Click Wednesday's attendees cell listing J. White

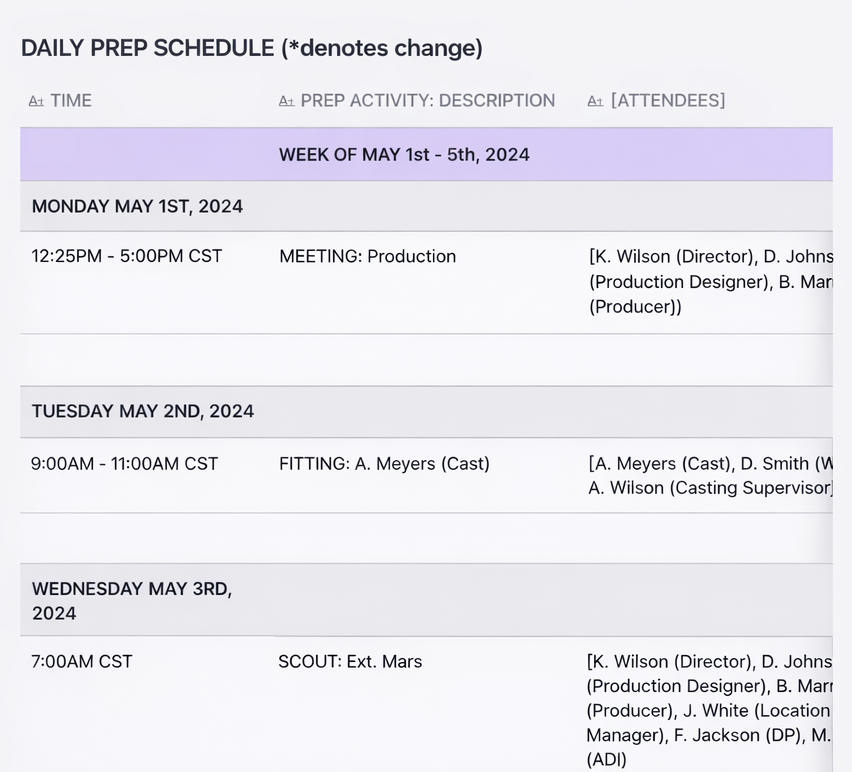pyautogui.click(x=710, y=710)
